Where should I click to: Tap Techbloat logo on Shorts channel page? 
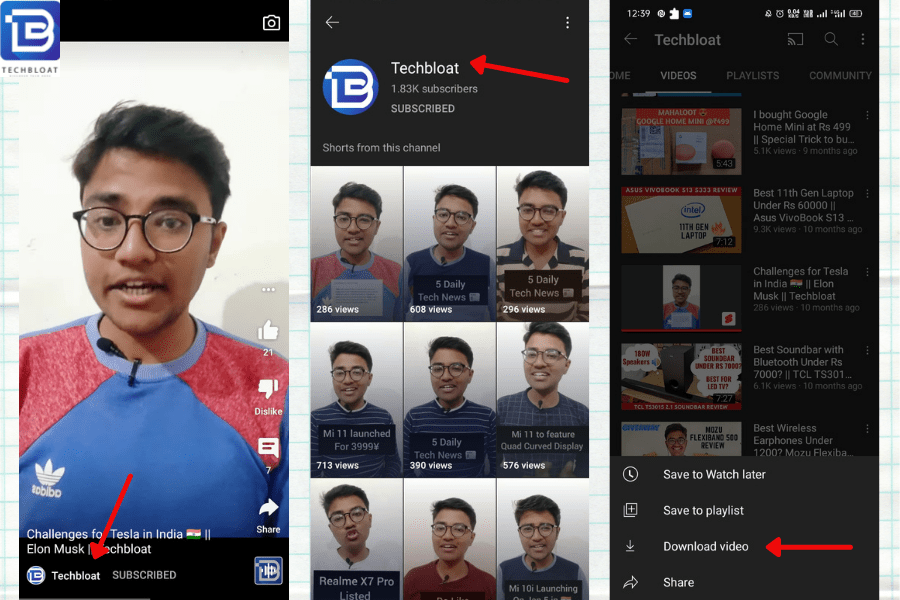coord(350,87)
